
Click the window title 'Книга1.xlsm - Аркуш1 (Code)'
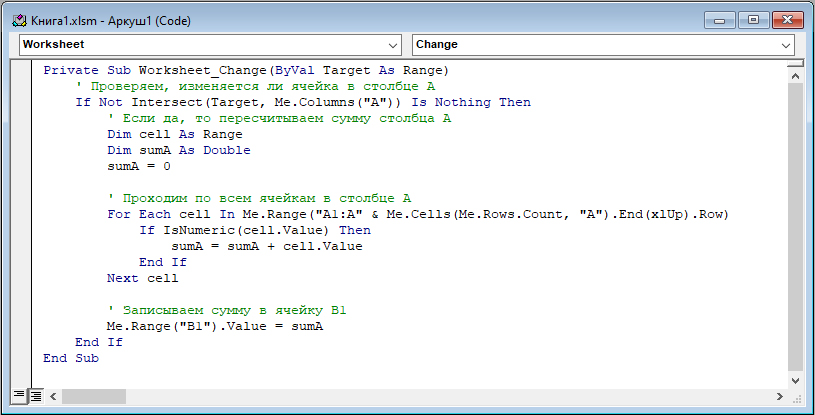pos(111,21)
